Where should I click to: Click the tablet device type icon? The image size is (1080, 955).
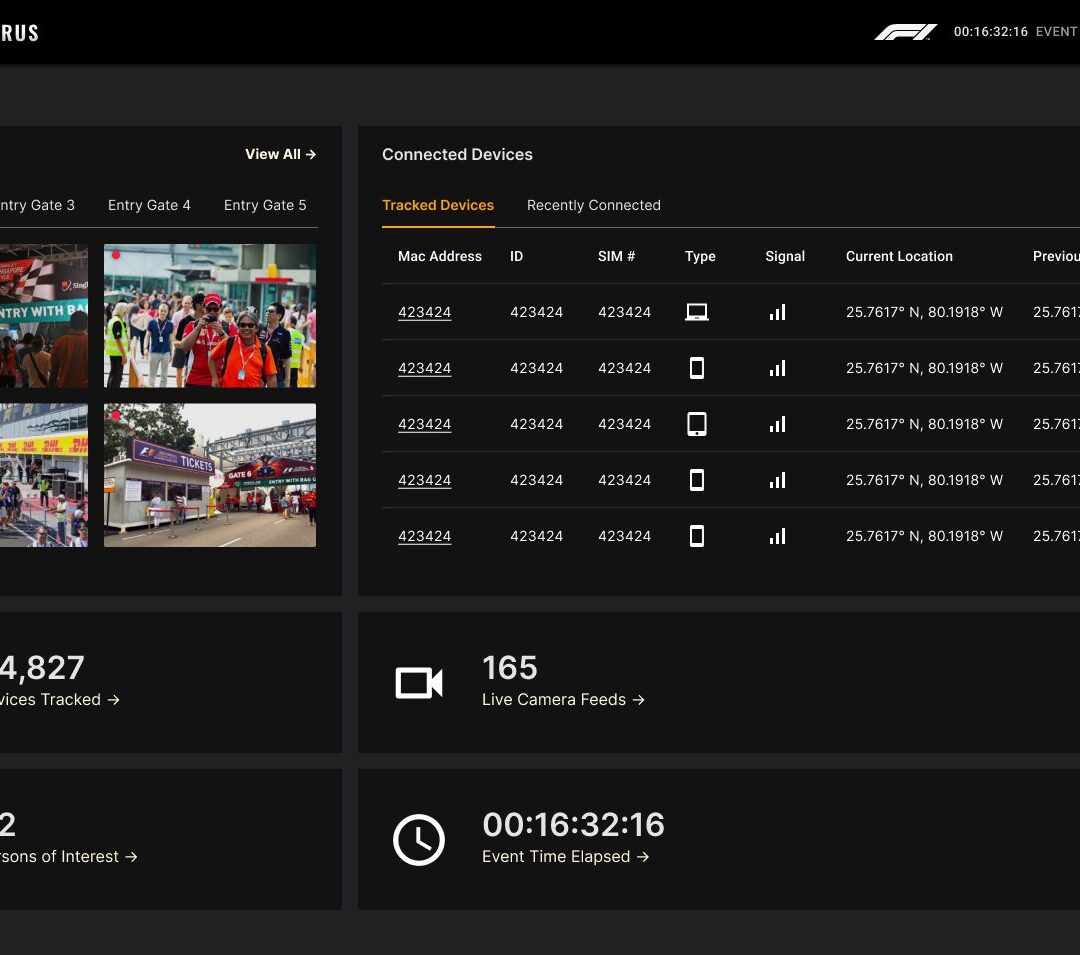[x=697, y=424]
